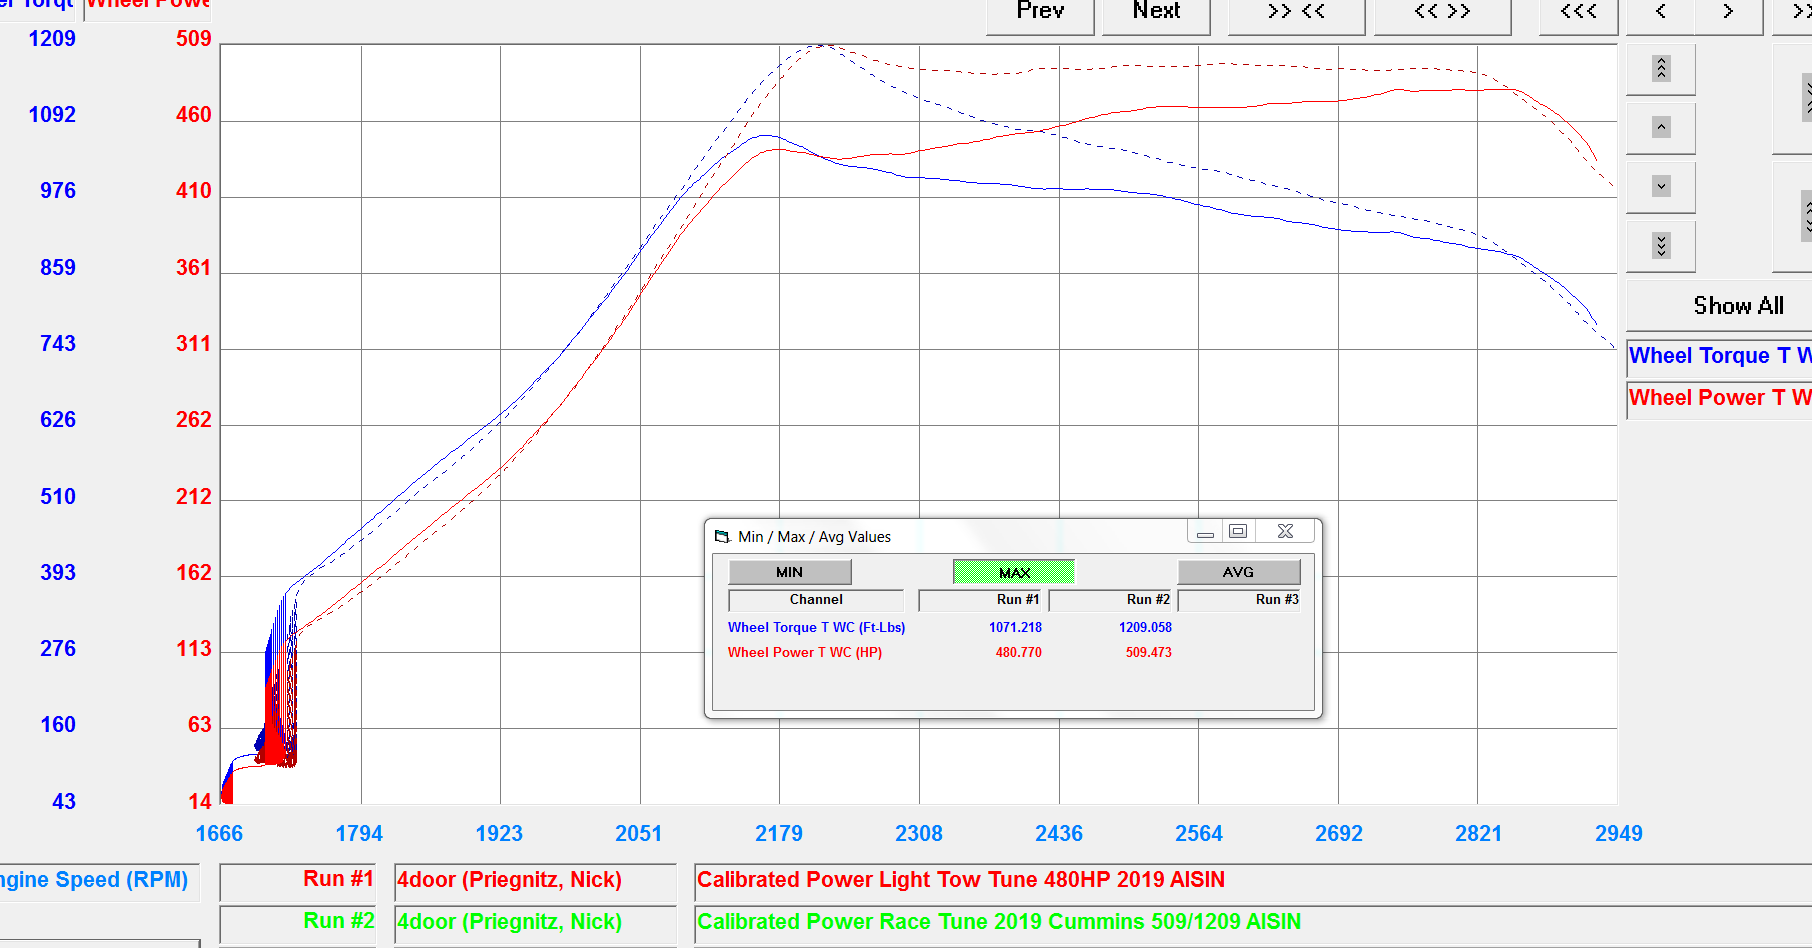Screen dimensions: 1812x948
Task: Click the Run #2 Race Tune description field
Action: click(1000, 921)
